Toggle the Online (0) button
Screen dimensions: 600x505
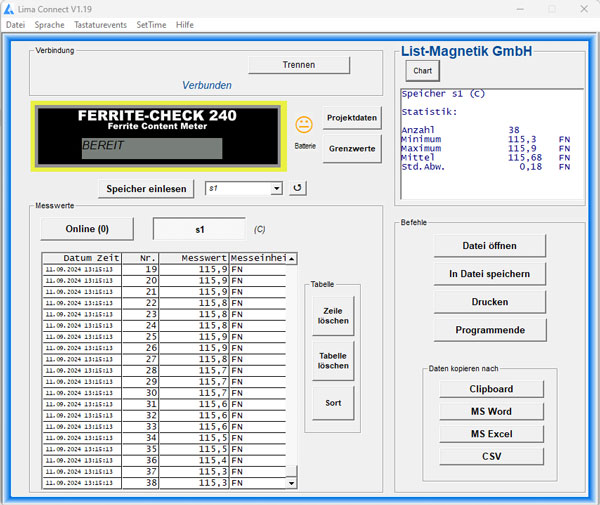pyautogui.click(x=87, y=229)
